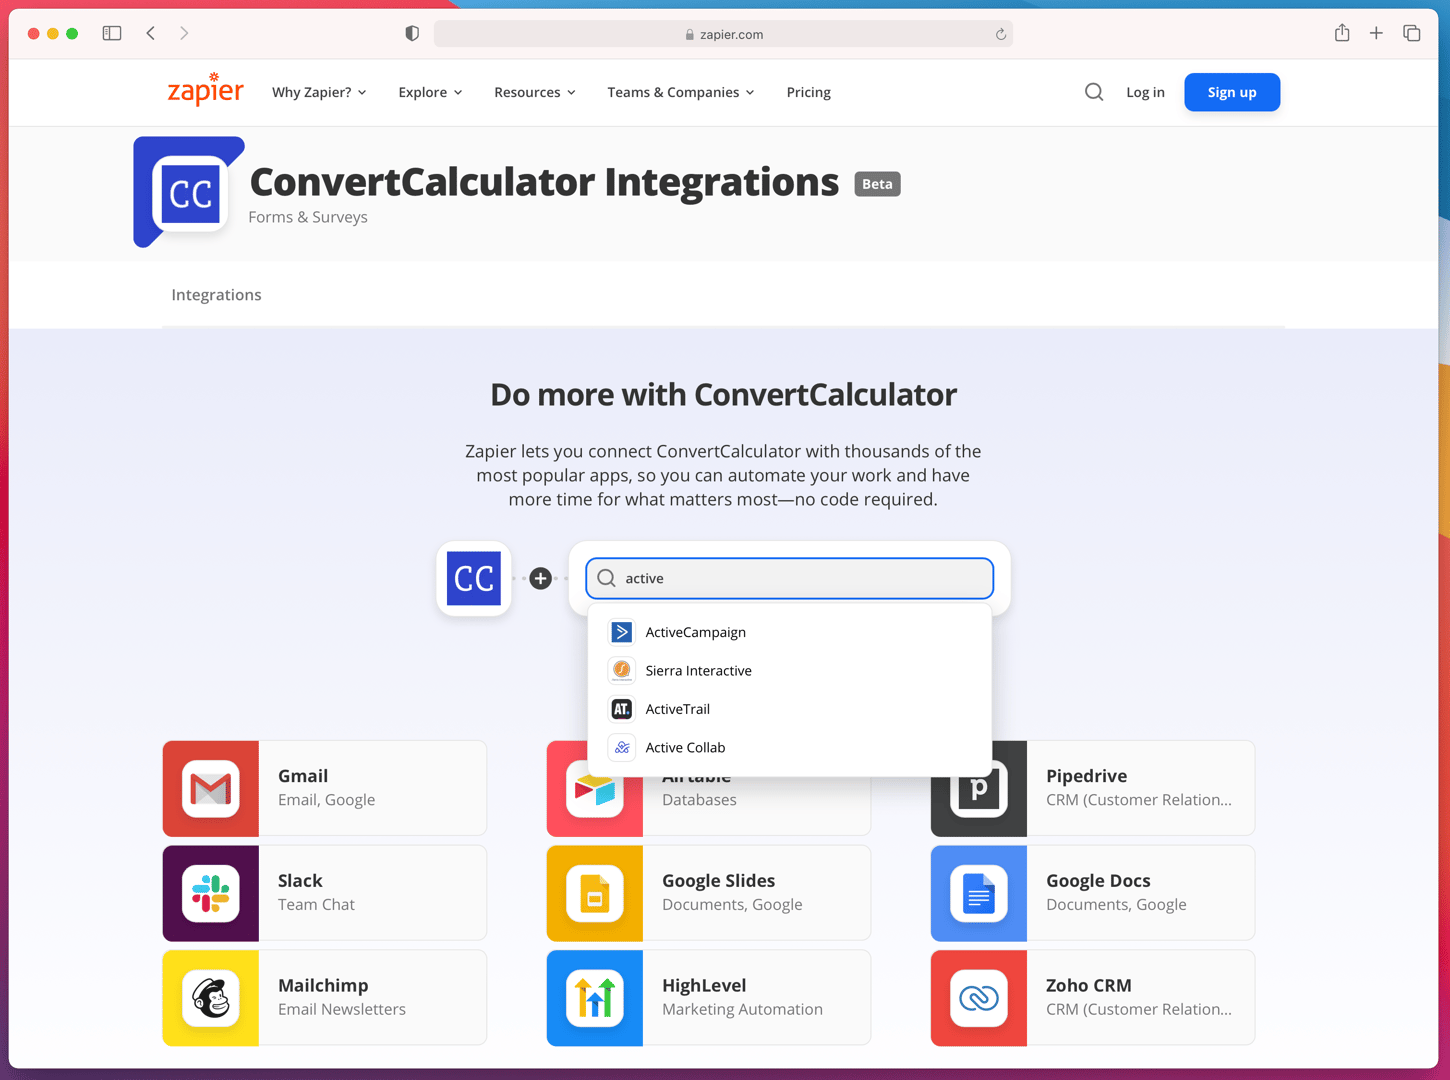Click the Active Collab icon
The image size is (1450, 1080).
(x=621, y=747)
